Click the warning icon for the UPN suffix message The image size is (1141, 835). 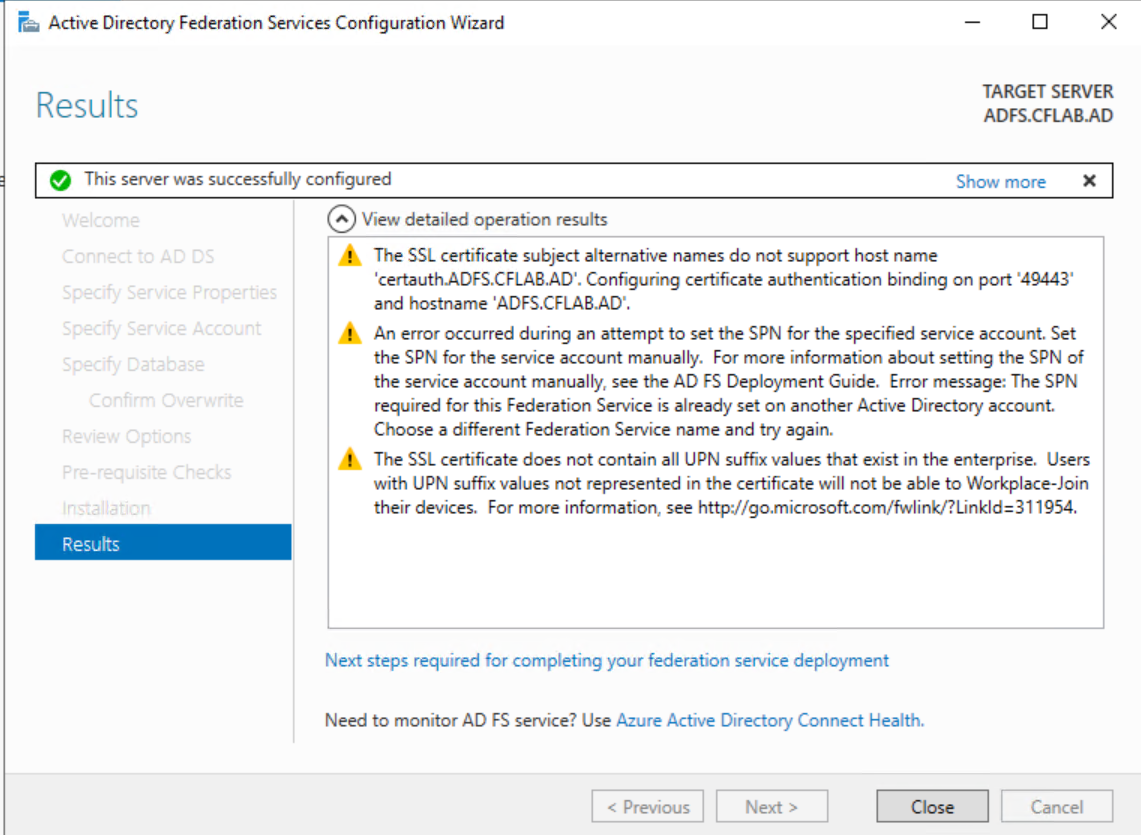coord(350,459)
